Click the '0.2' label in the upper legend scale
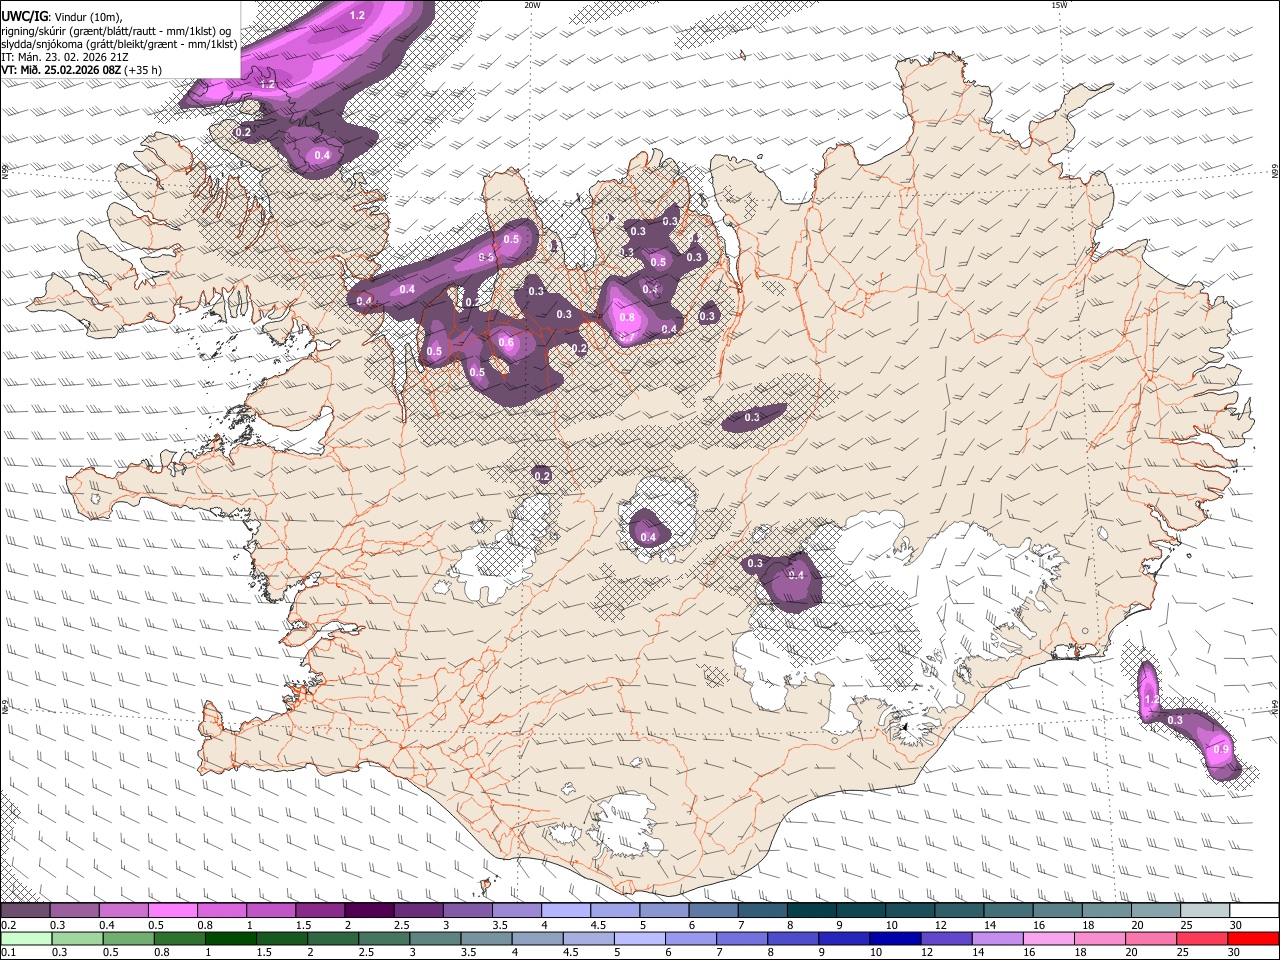The height and width of the screenshot is (960, 1280). (8, 925)
